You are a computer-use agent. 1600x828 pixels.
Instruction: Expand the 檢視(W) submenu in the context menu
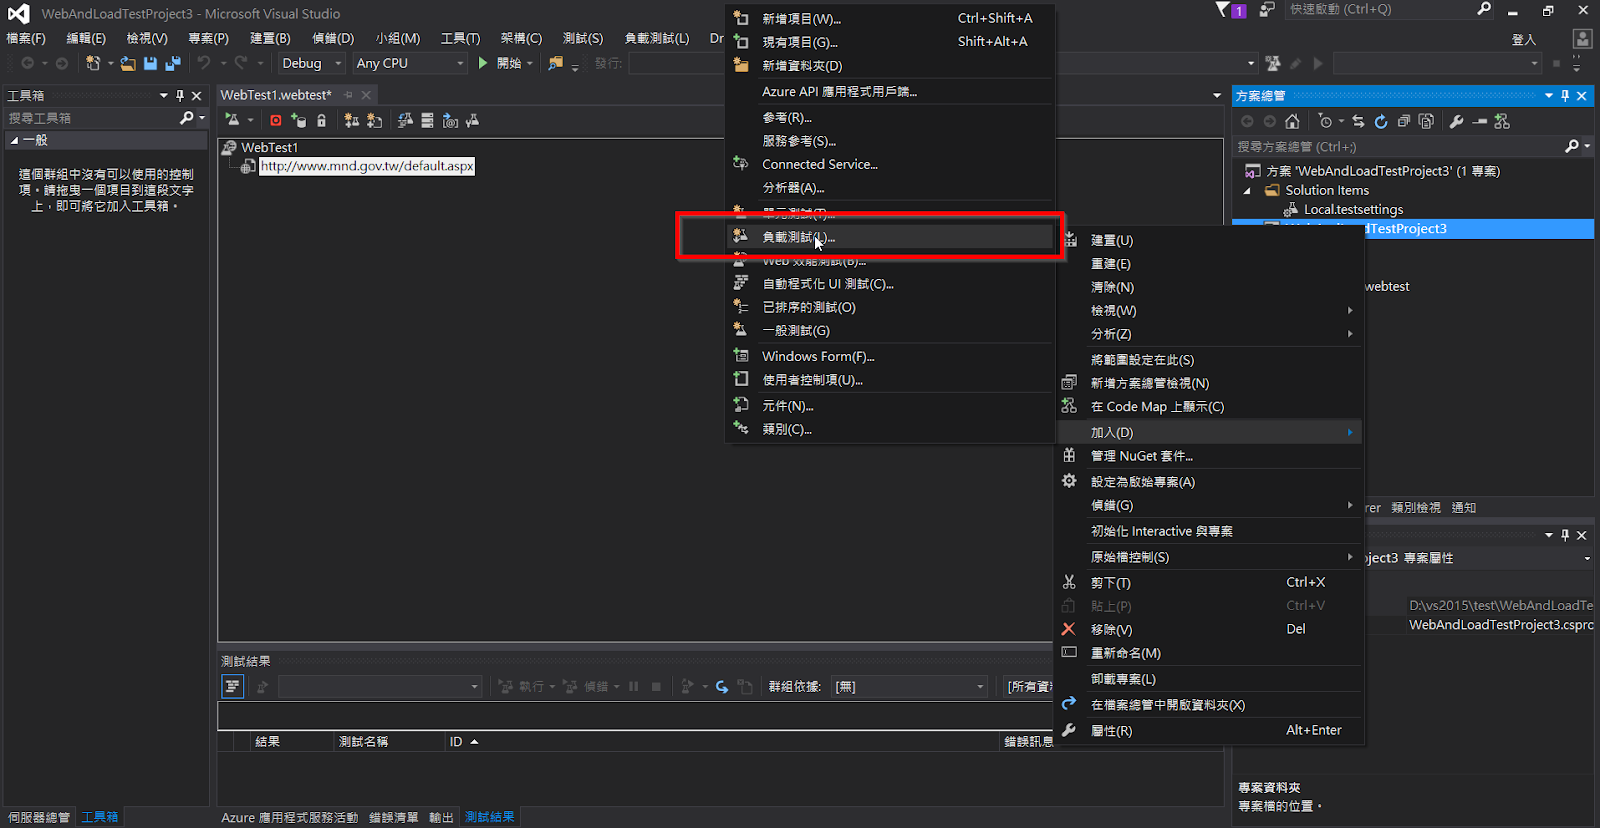coord(1210,311)
